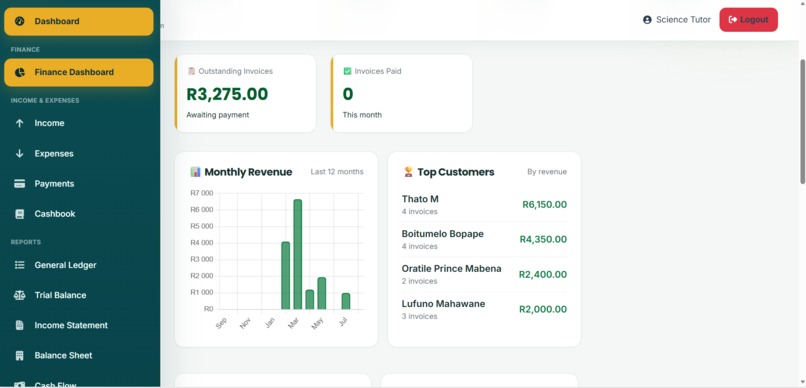
Task: Click customer Boitumelo Bopape
Action: [x=443, y=234]
